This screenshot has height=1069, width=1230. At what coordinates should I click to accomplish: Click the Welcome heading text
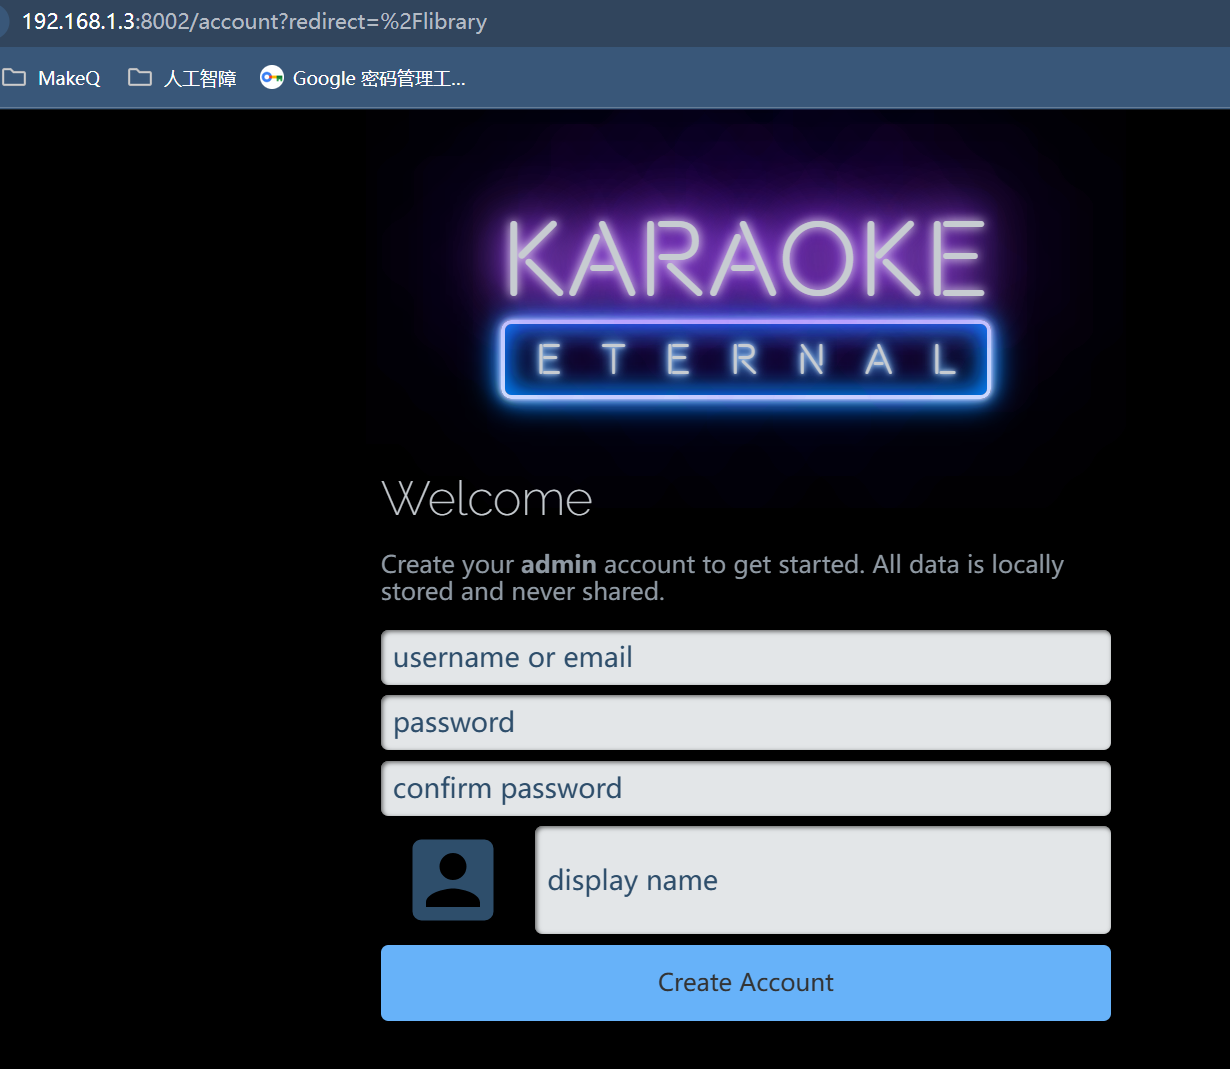(487, 498)
